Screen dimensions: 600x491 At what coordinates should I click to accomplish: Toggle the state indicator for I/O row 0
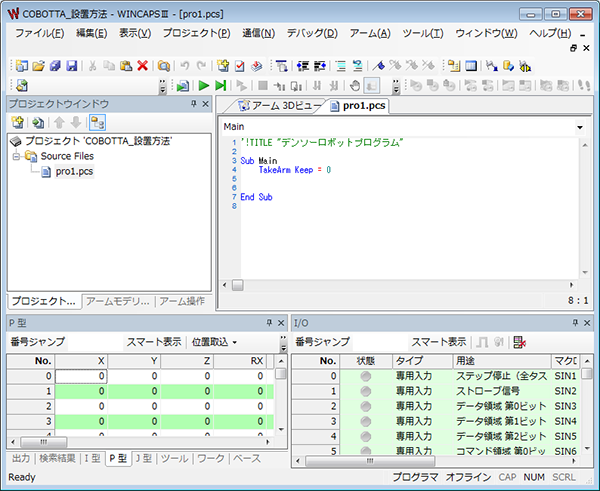366,376
